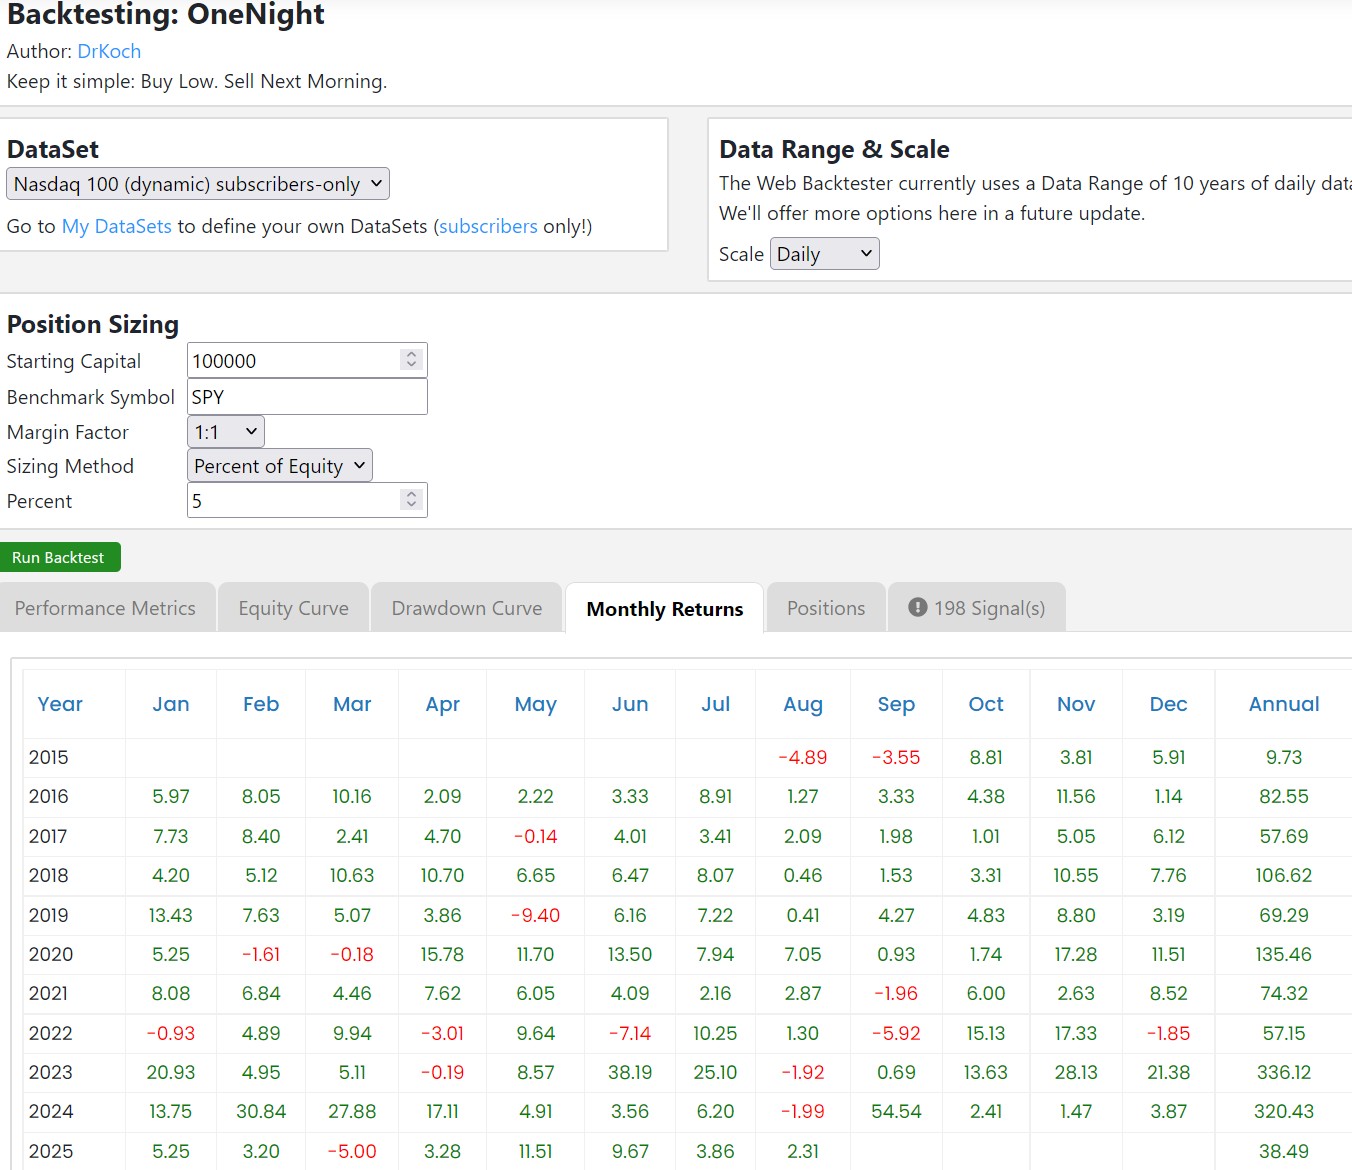
Task: Open the DataSet Nasdaq 100 dropdown
Action: pos(197,184)
